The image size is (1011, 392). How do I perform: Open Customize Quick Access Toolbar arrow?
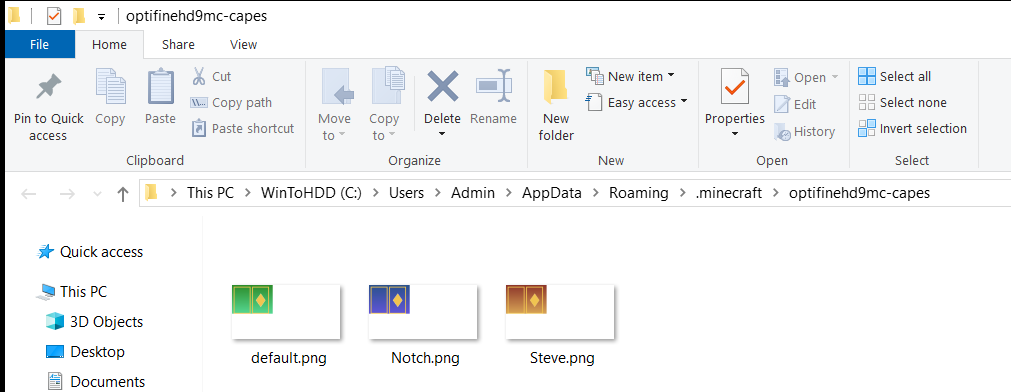coord(101,17)
